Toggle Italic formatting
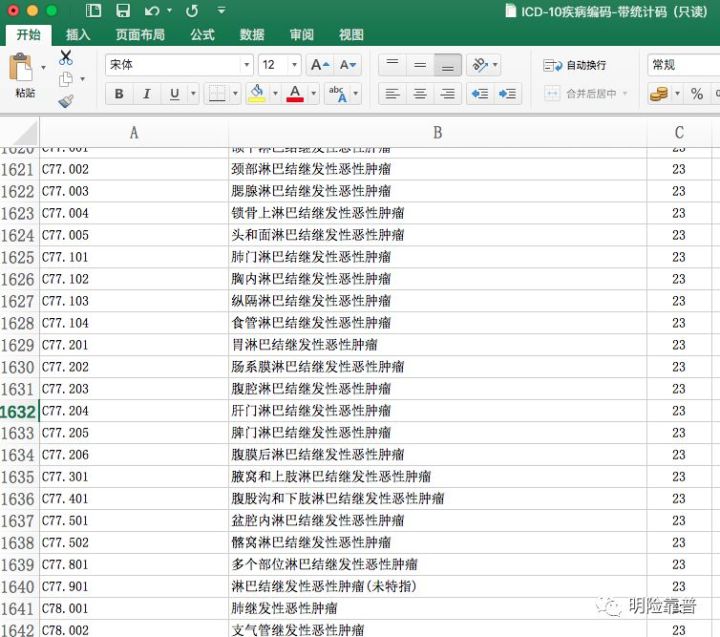Viewport: 720px width, 637px height. [x=146, y=94]
